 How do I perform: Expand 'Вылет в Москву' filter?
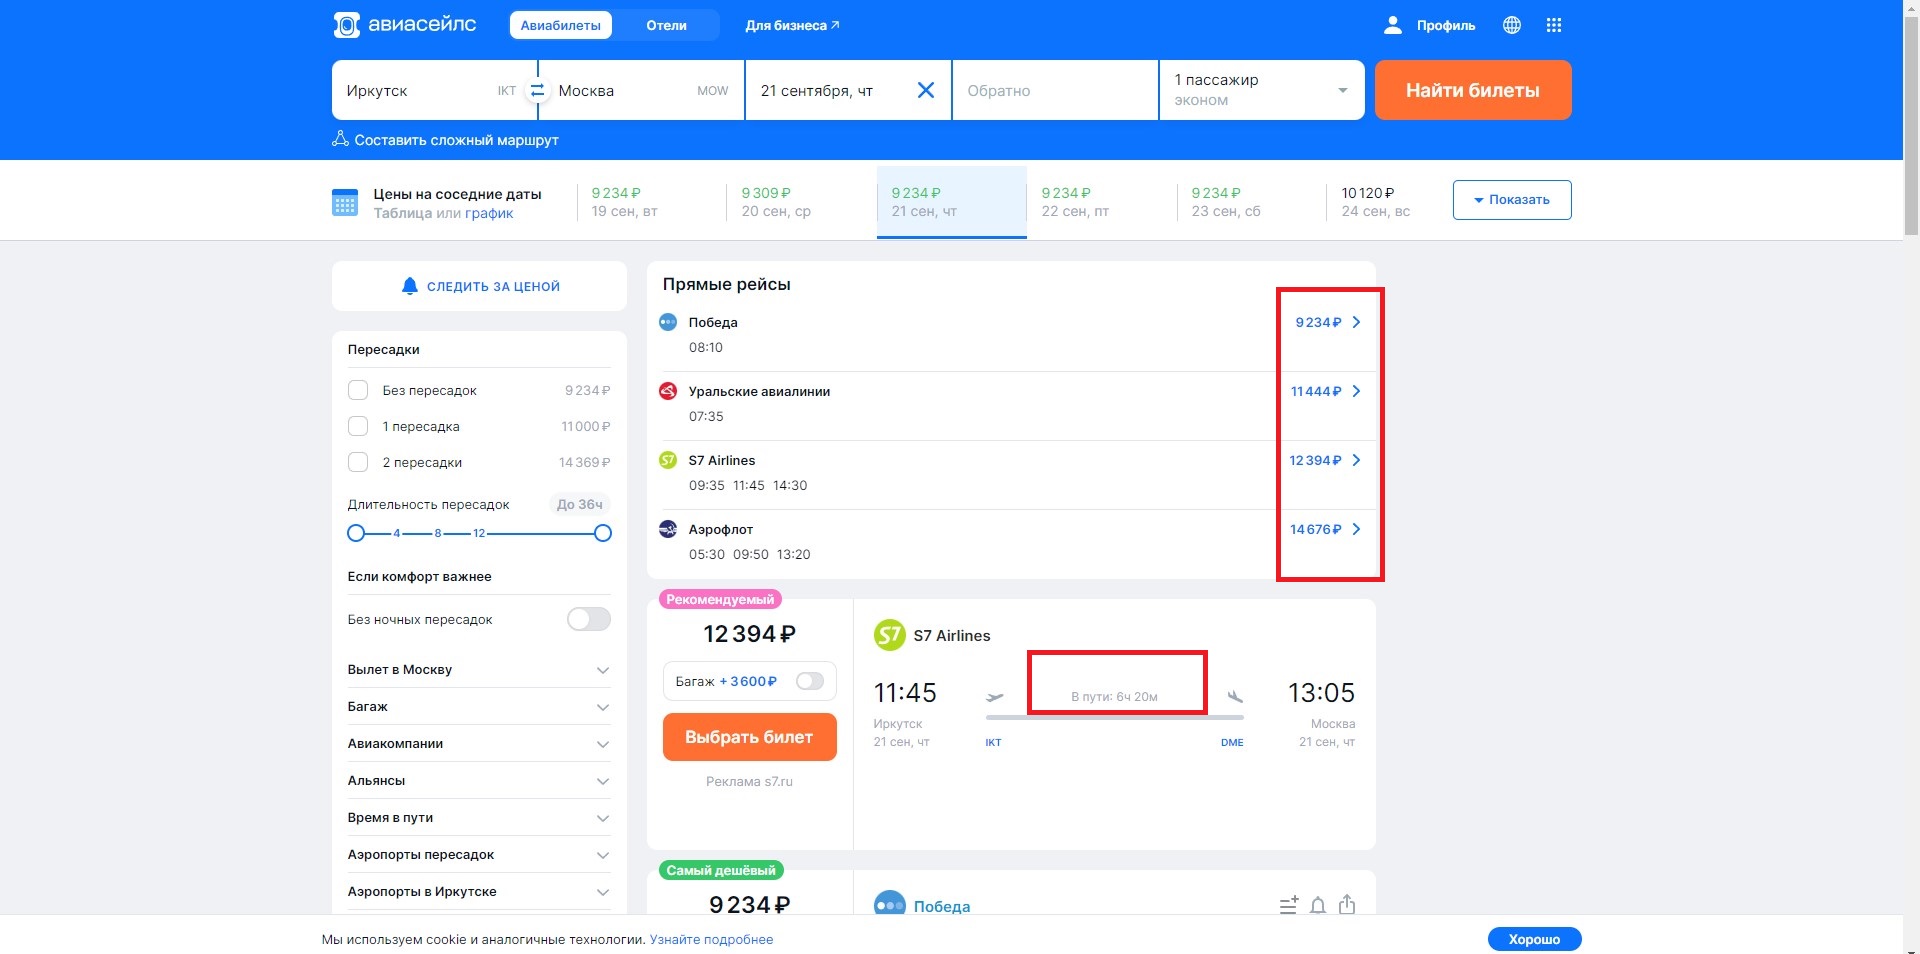(478, 669)
